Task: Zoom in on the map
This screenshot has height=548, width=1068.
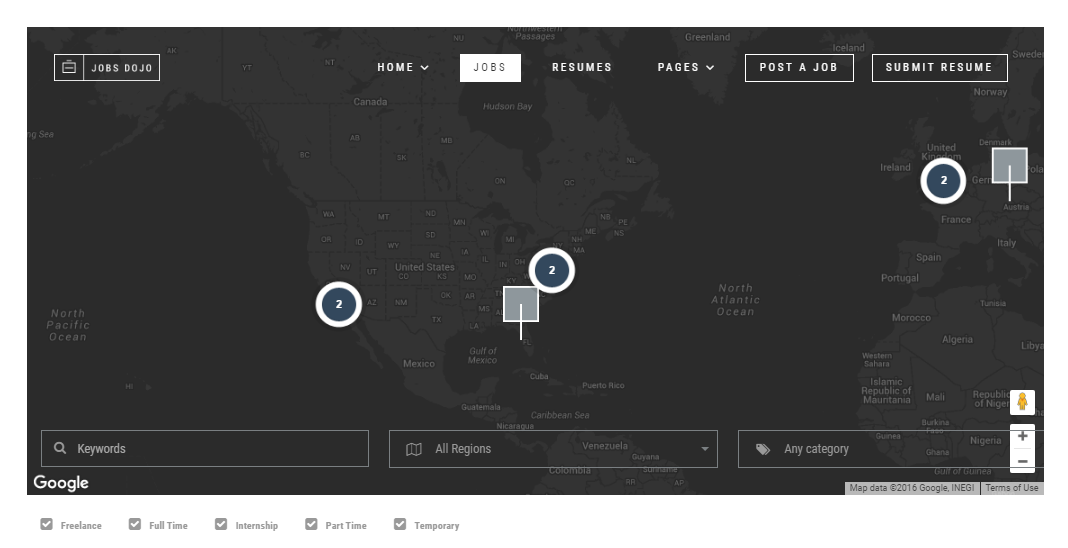Action: coord(1022,436)
